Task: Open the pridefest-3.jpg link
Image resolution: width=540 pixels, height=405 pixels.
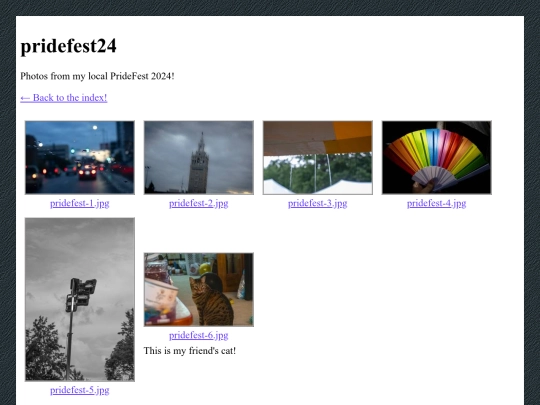Action: (x=318, y=203)
